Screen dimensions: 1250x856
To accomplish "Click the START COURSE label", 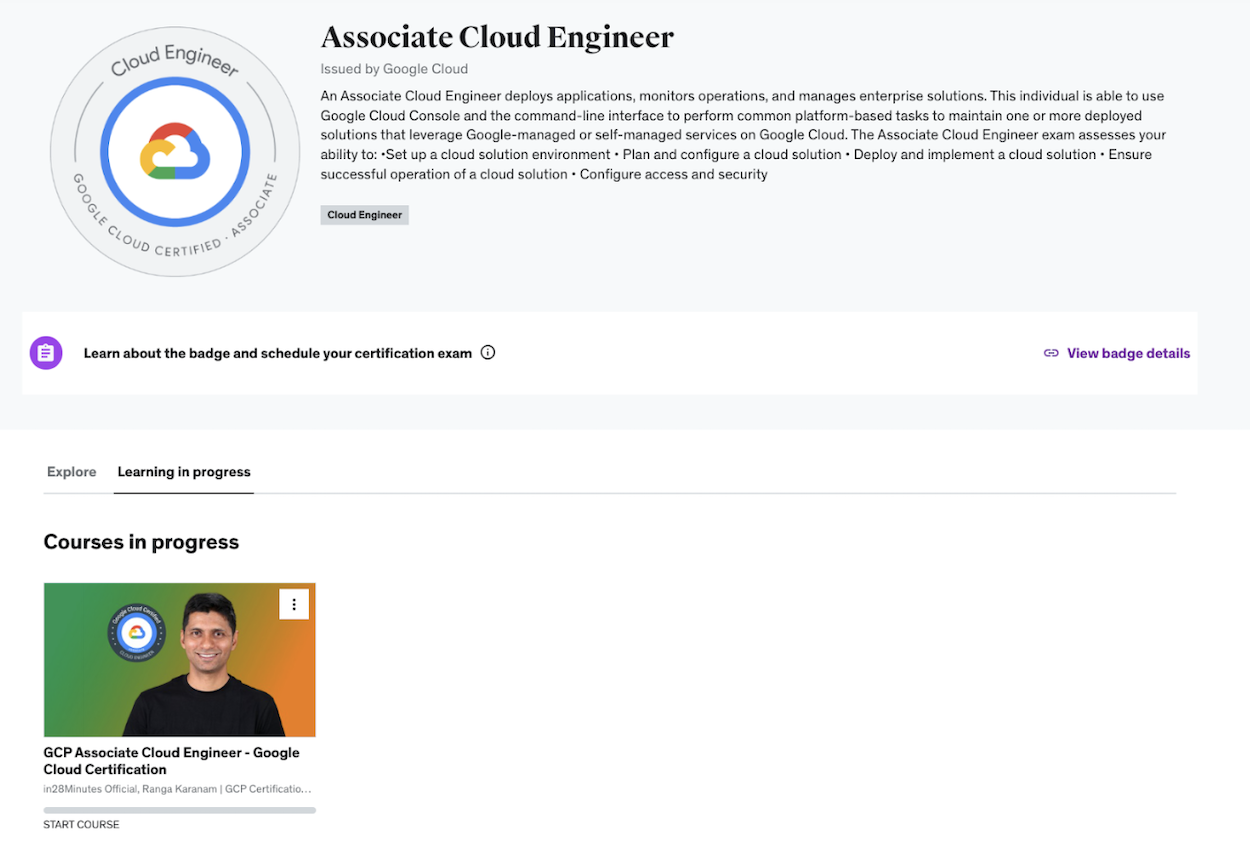I will click(81, 825).
